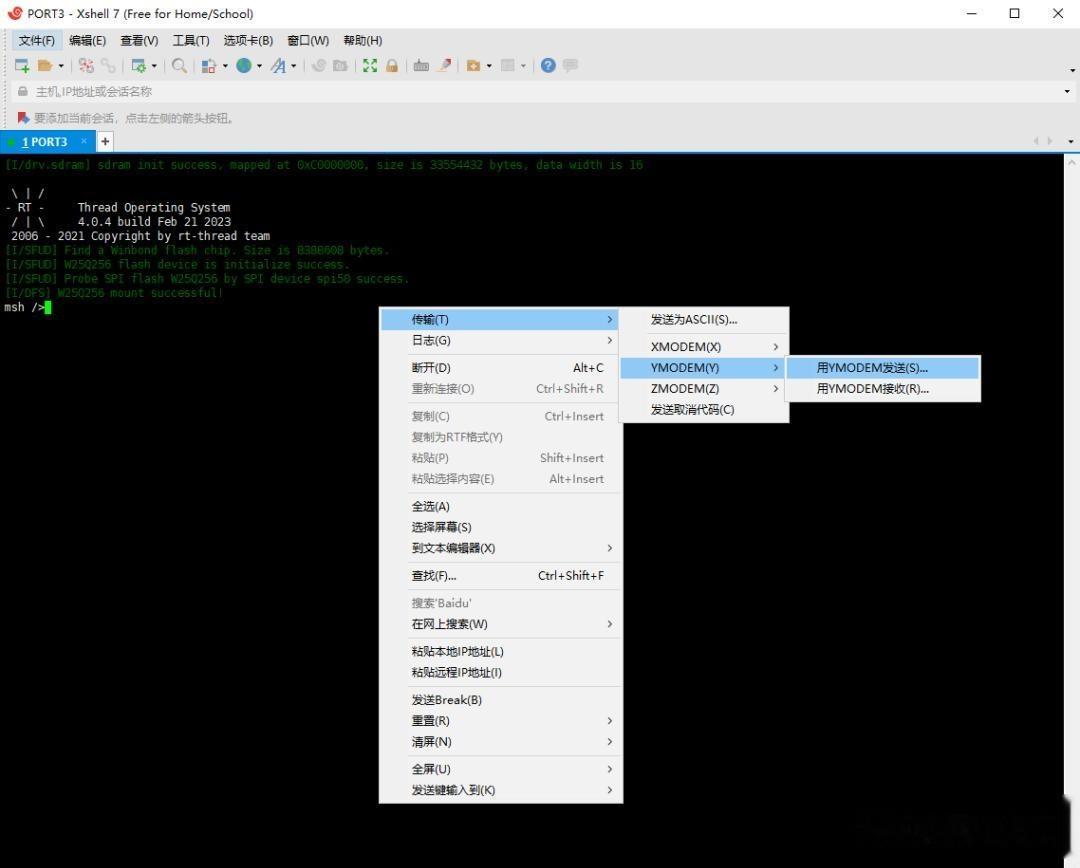
Task: Click the Reconnect chain-link toolbar icon
Action: [x=108, y=65]
